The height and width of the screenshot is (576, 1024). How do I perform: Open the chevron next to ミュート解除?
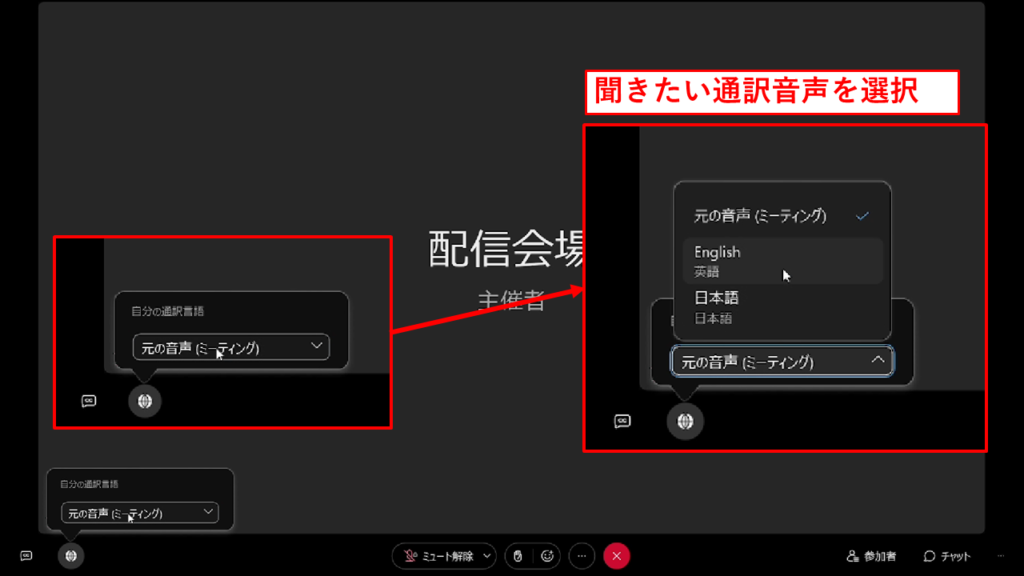click(487, 556)
